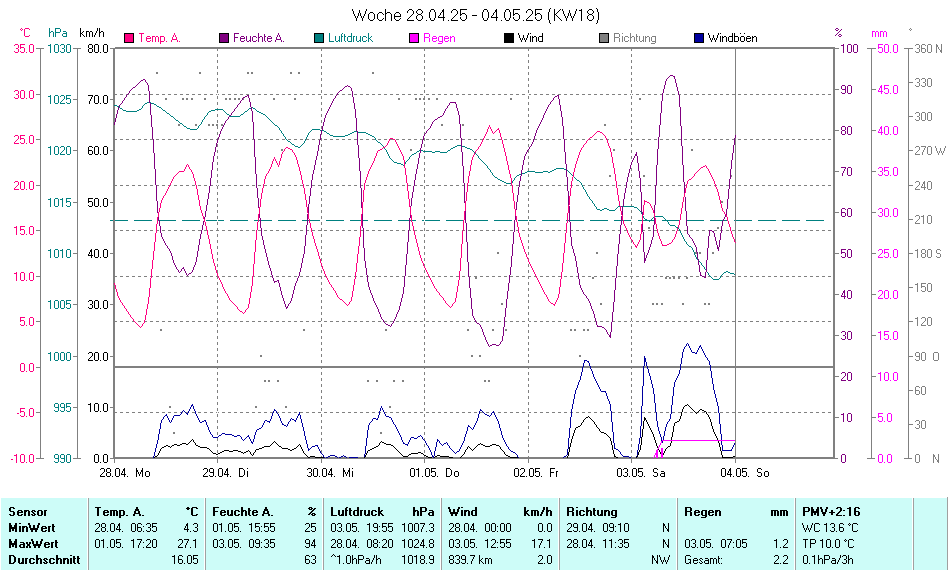
Task: Click the °C axis unit label
Action: click(x=25, y=33)
